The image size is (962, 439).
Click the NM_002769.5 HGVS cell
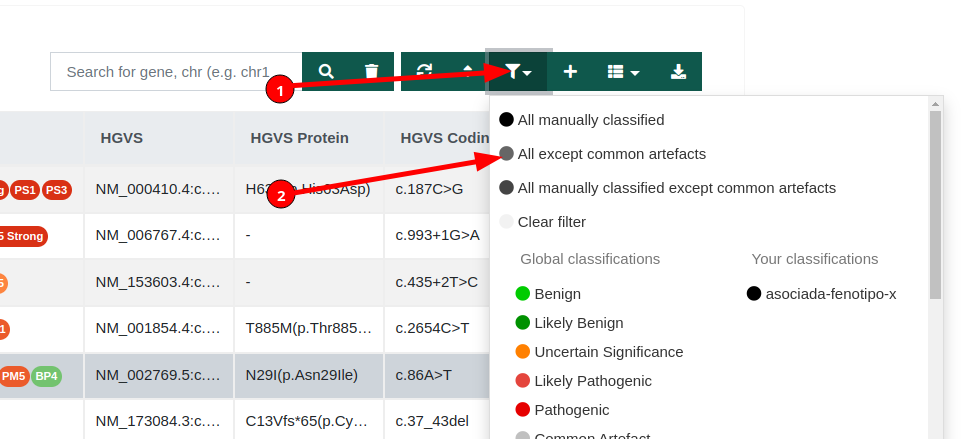[x=158, y=375]
